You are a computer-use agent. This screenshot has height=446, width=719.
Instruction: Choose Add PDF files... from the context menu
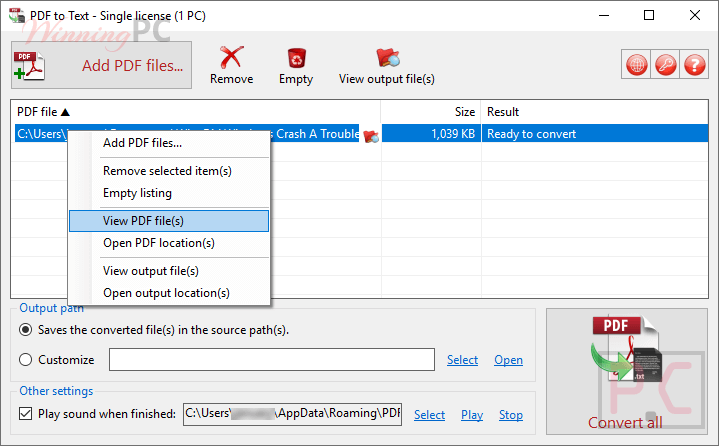169,143
